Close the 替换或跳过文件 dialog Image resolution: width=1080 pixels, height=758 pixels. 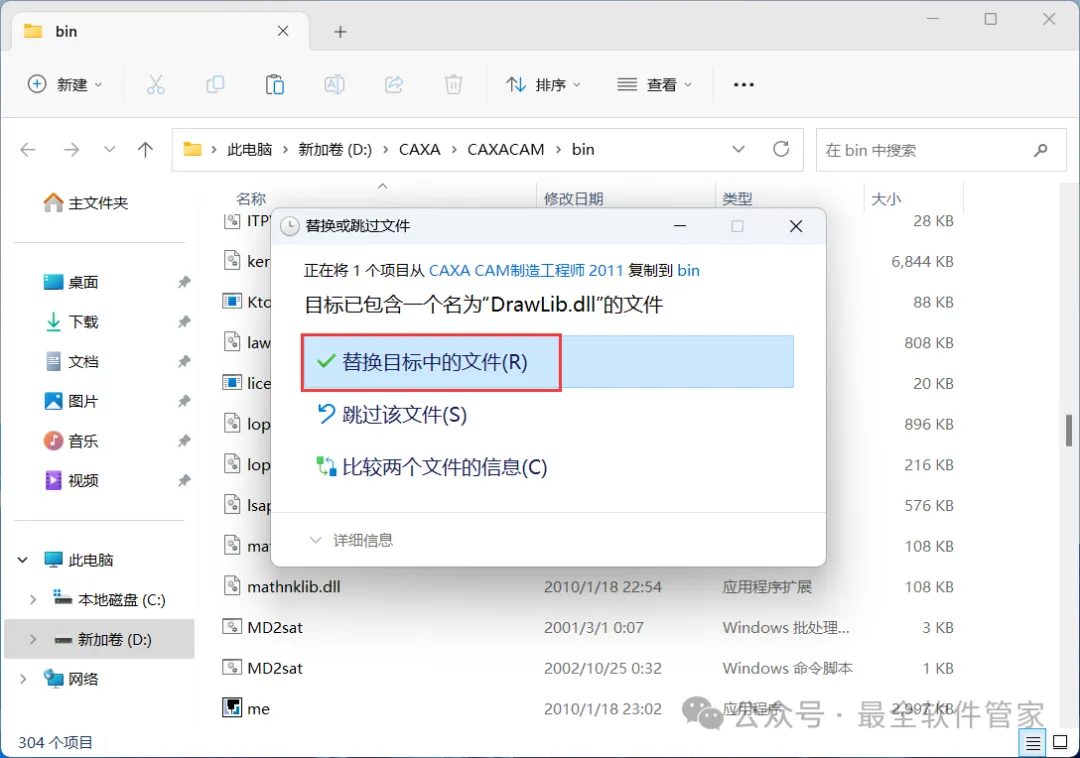click(796, 227)
